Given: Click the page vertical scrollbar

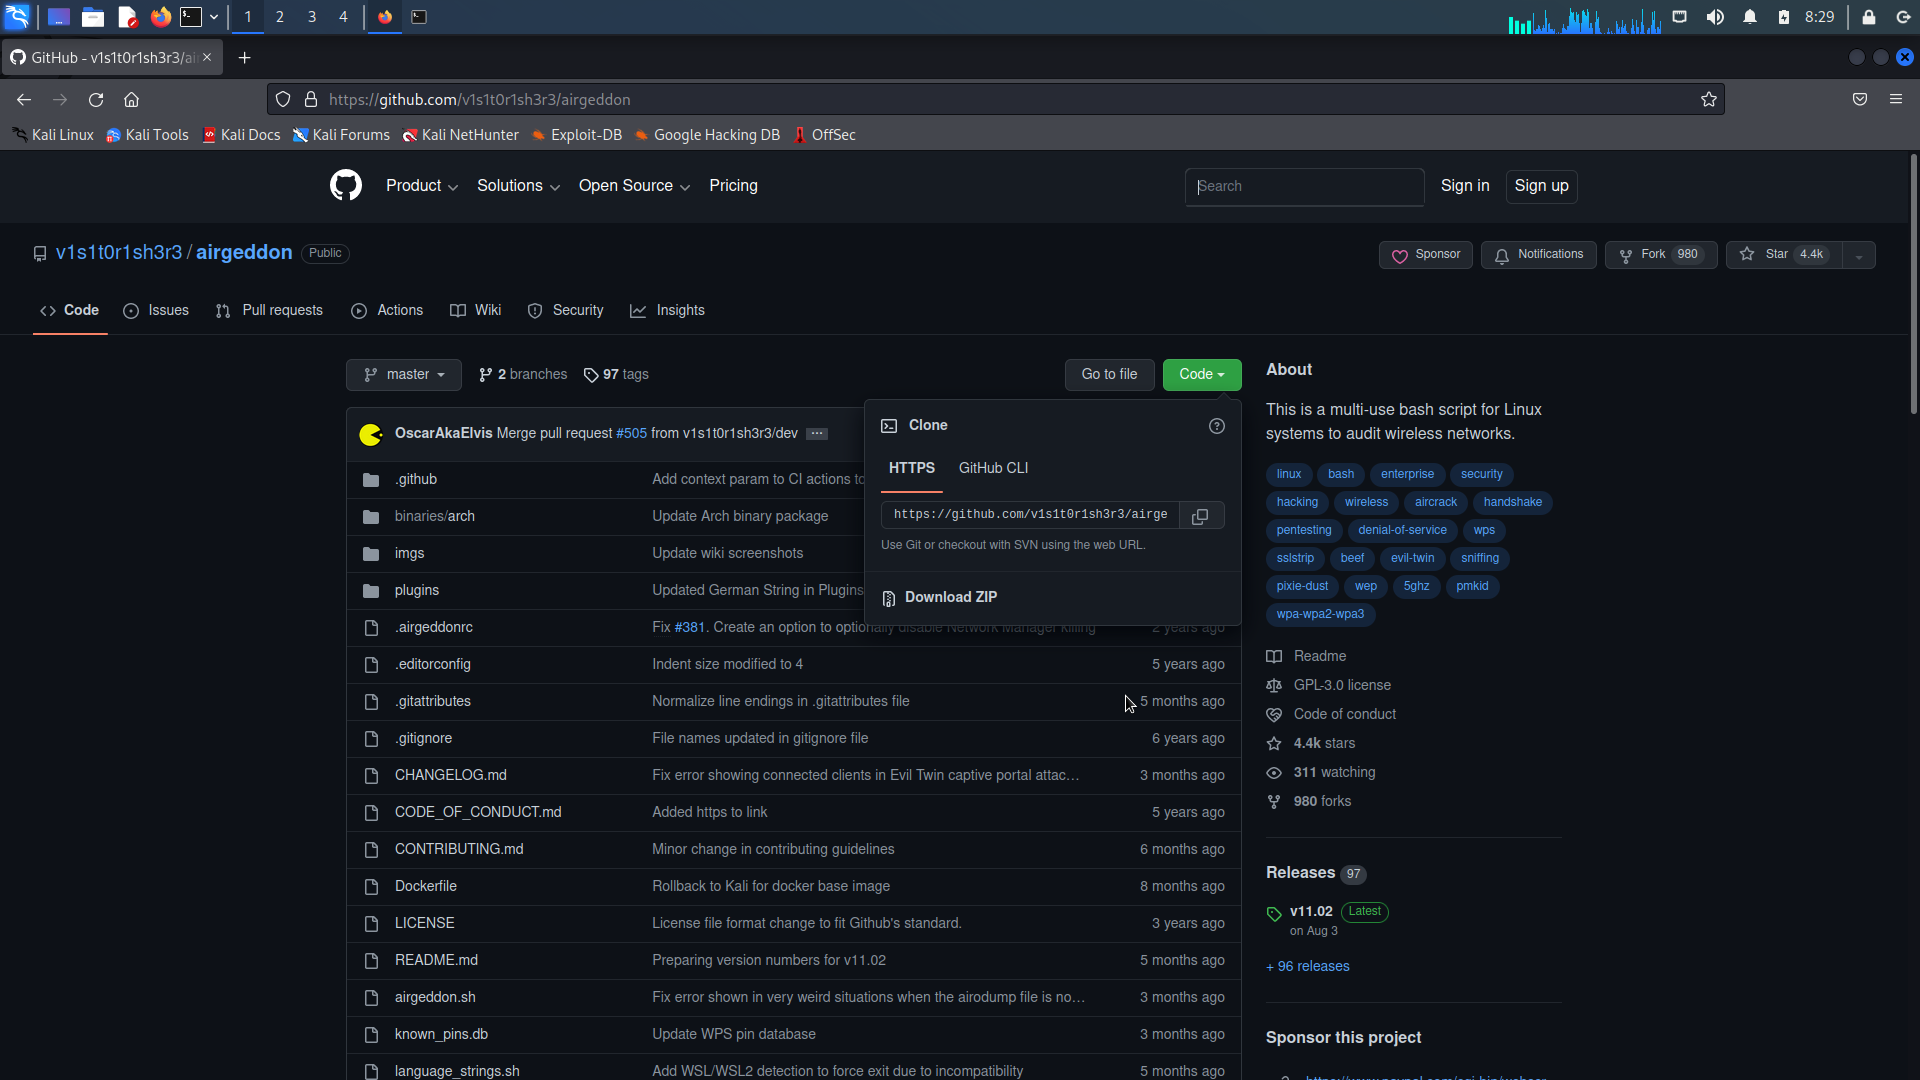Looking at the screenshot, I should tap(1913, 284).
